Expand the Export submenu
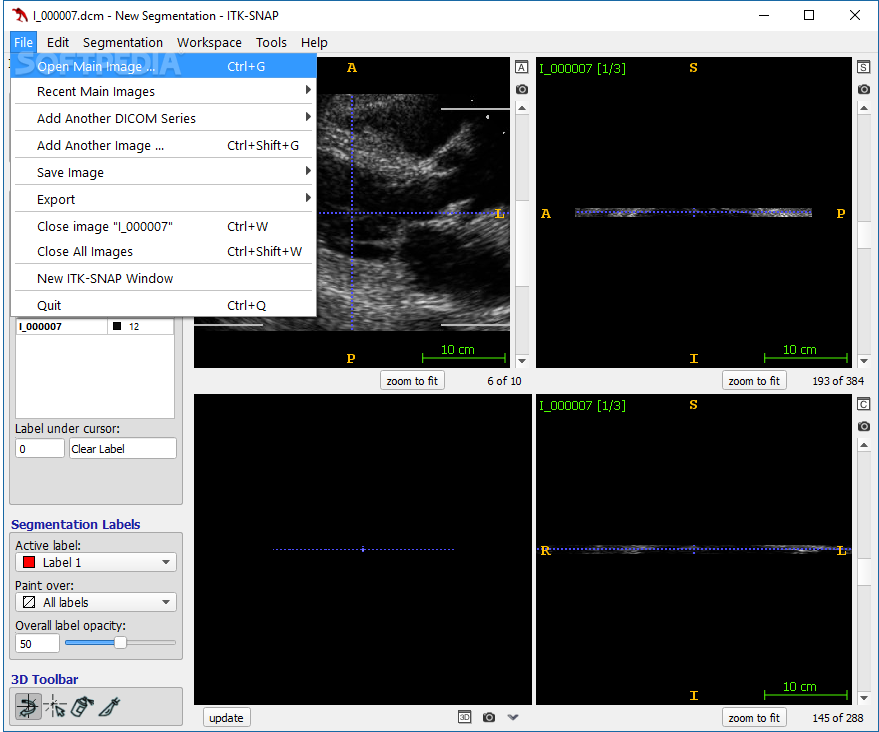The height and width of the screenshot is (732, 879). click(163, 200)
